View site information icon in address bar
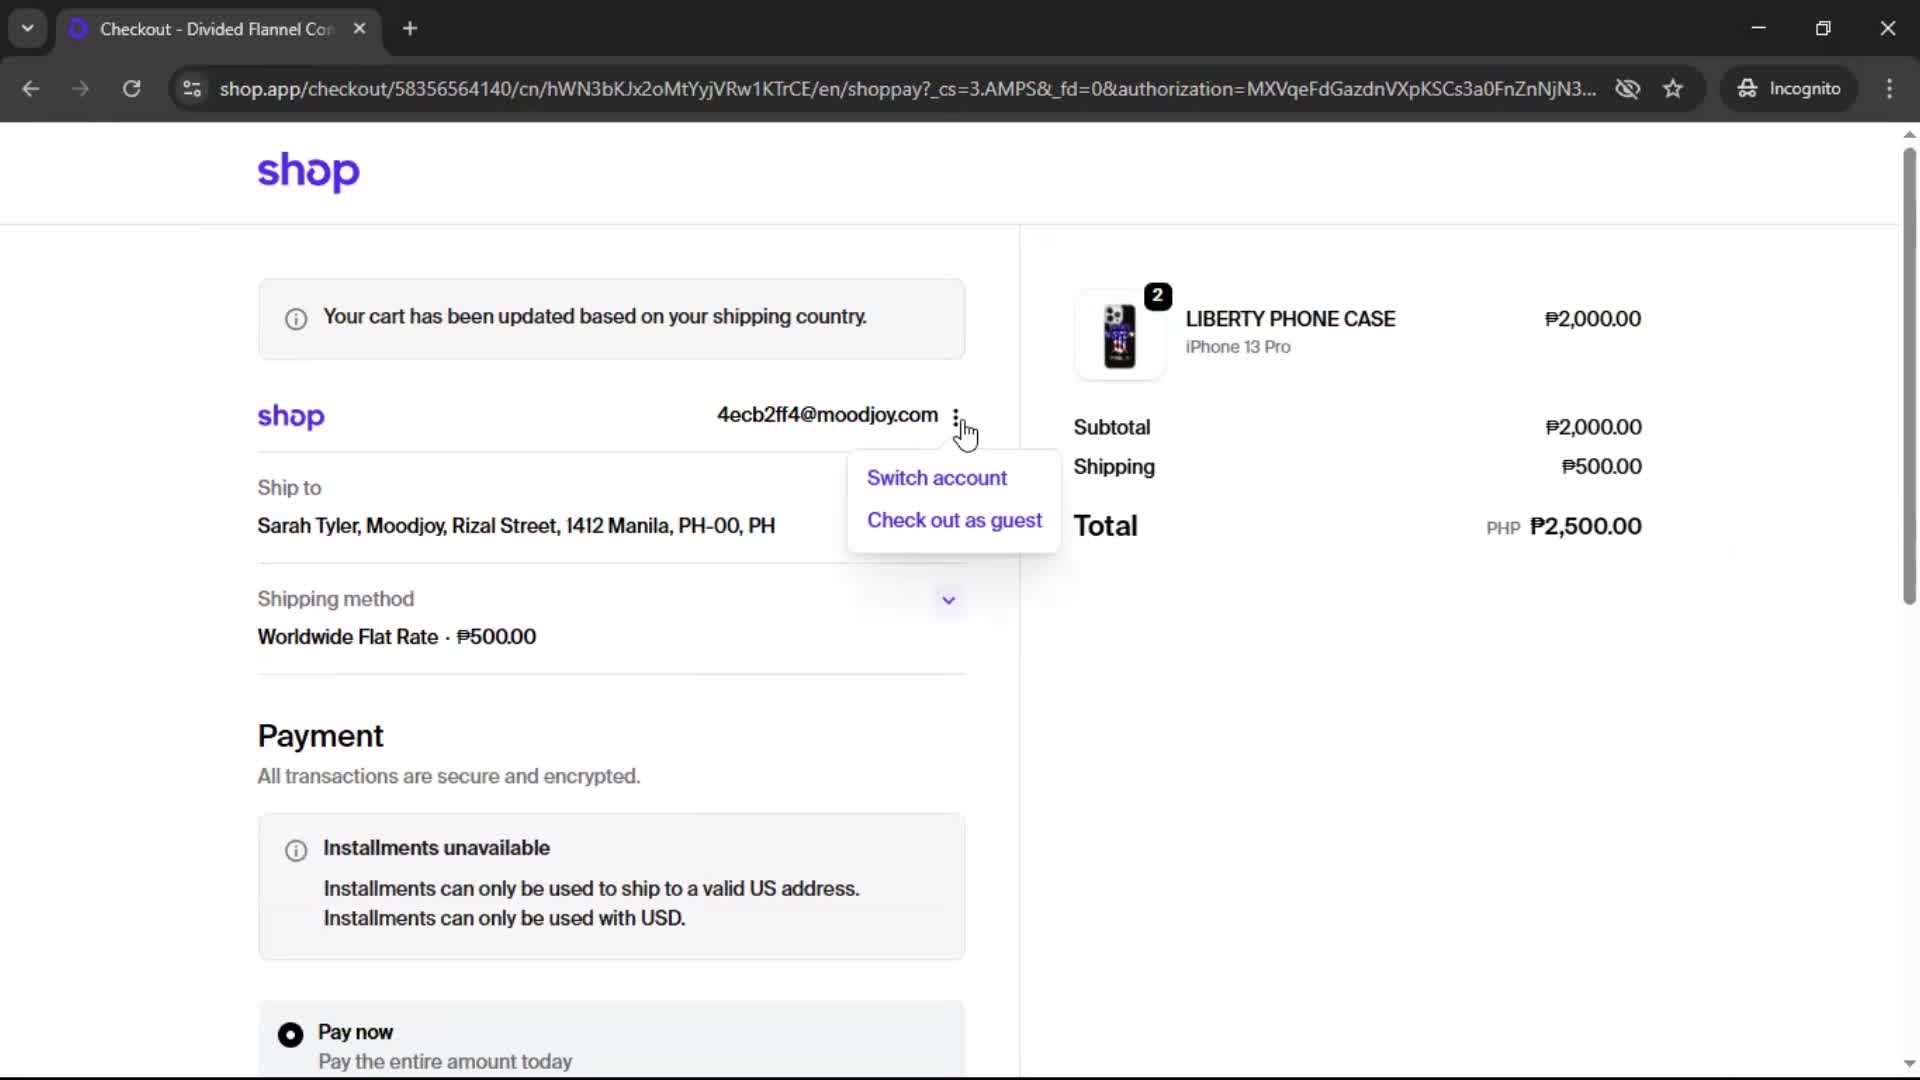 [192, 89]
